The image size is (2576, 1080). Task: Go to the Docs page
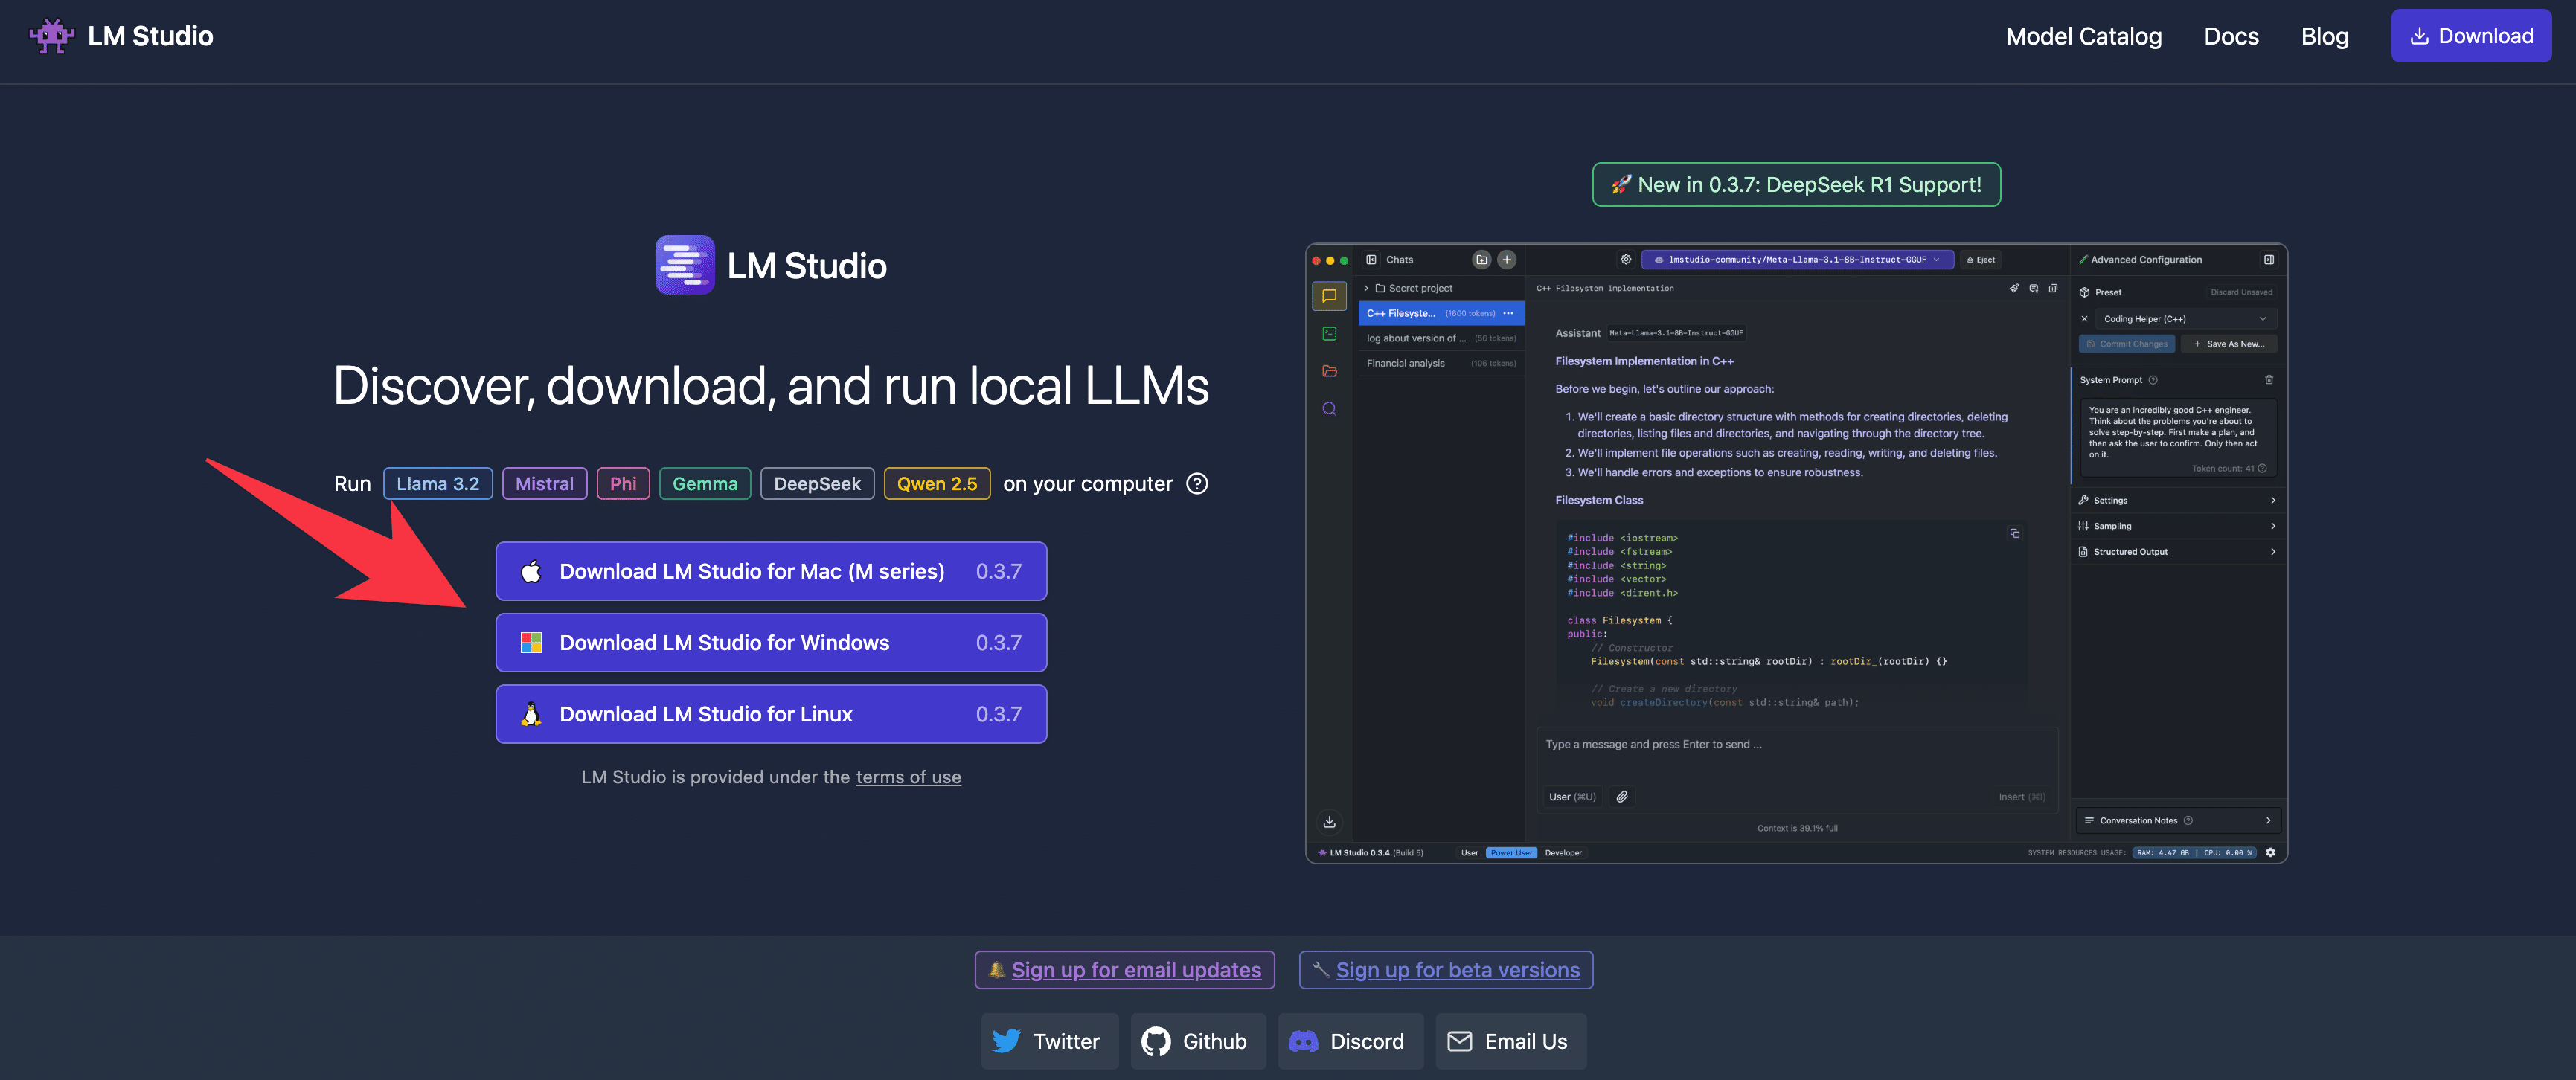[x=2230, y=36]
